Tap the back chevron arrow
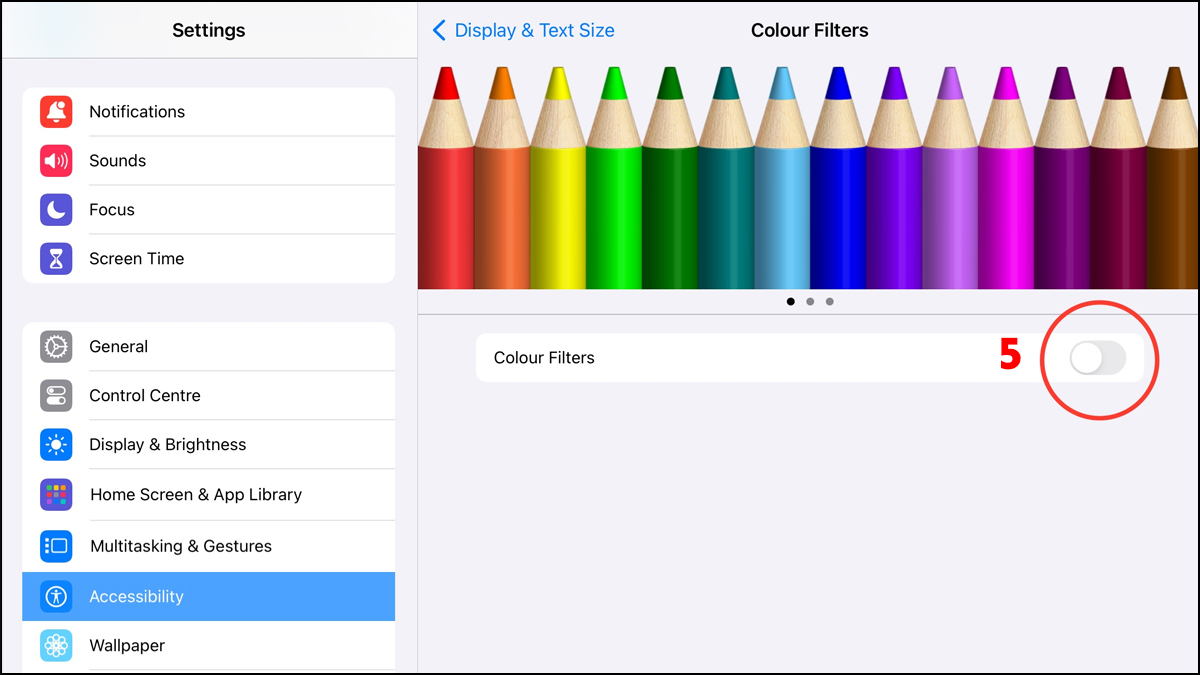Viewport: 1200px width, 675px height. pos(439,31)
